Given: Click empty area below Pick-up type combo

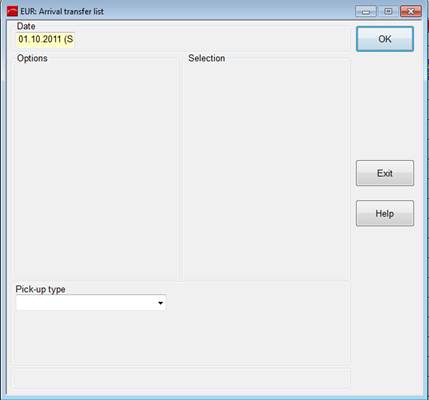Looking at the screenshot, I should tap(182, 336).
